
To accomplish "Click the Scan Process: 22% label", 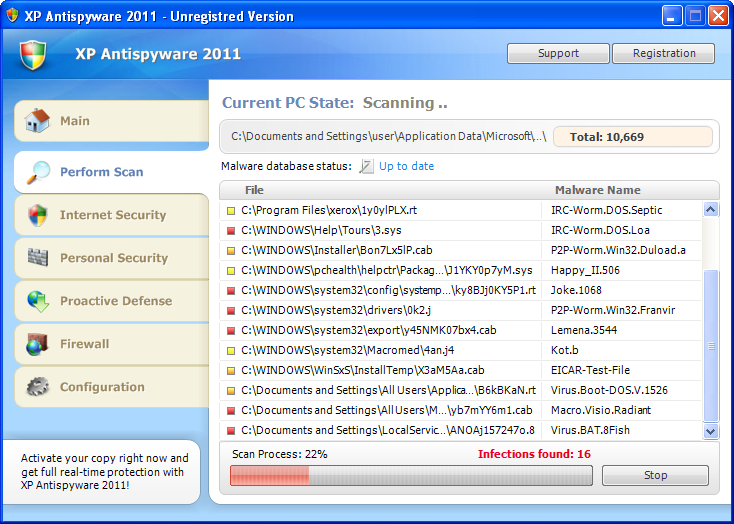I will 279,454.
